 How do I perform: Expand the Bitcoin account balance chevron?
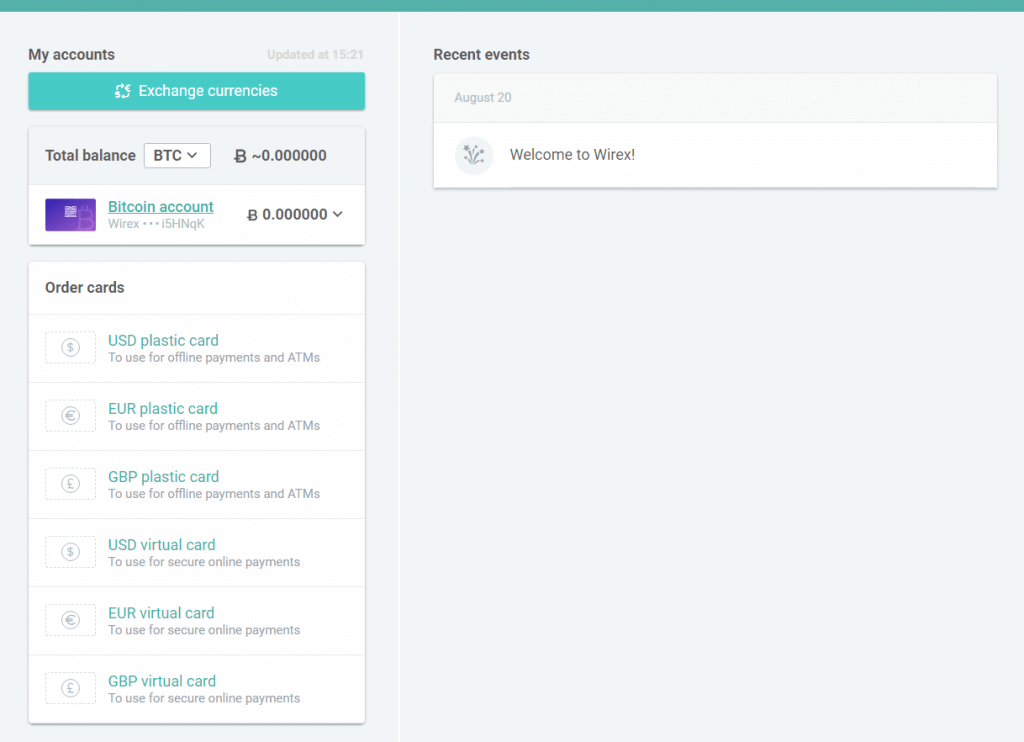click(338, 214)
